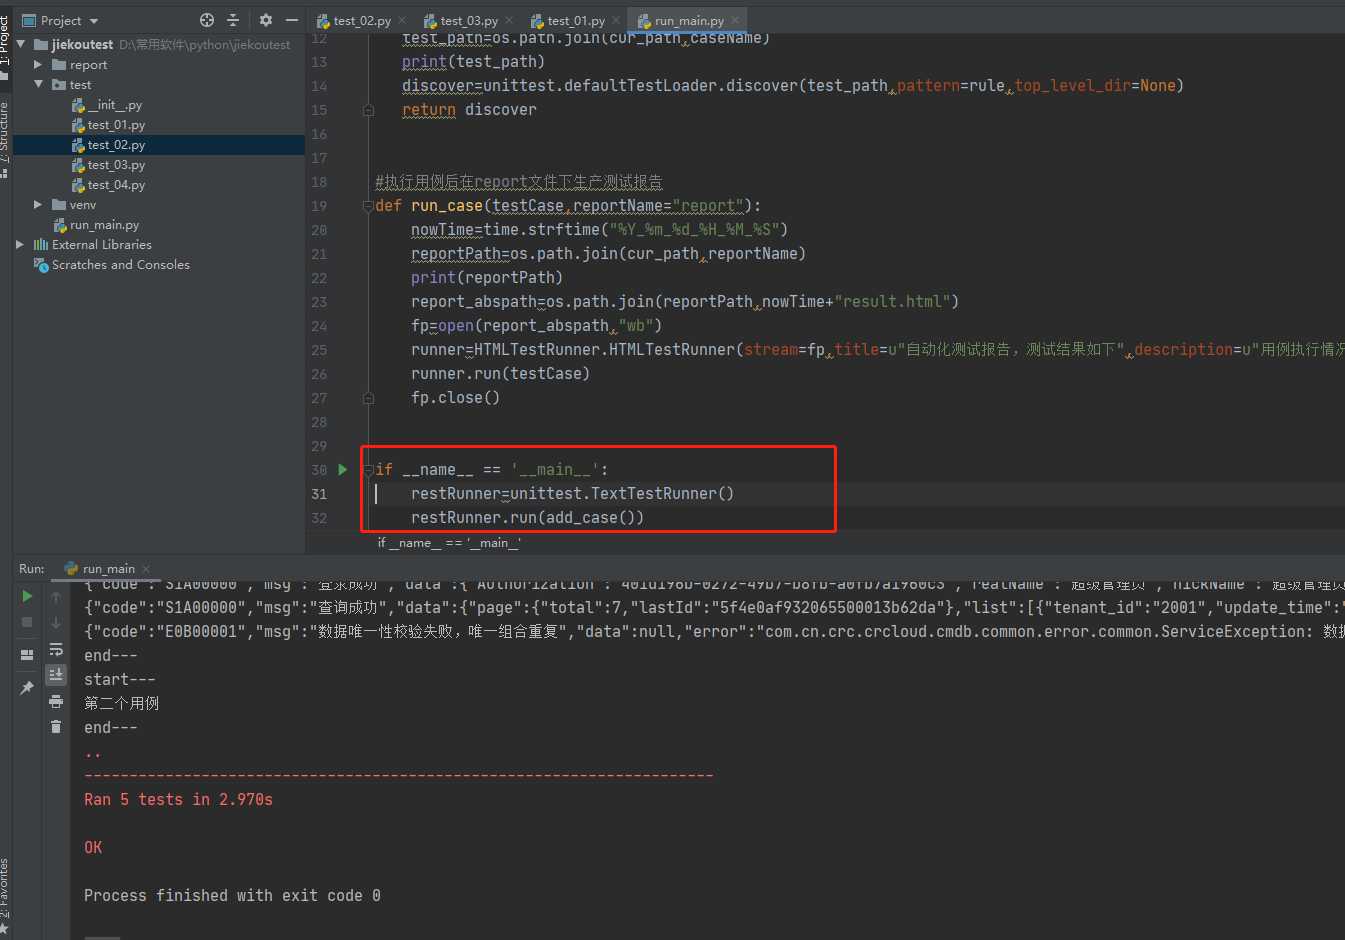The height and width of the screenshot is (940, 1345).
Task: Rerun run_main with the green play icon
Action: click(27, 596)
